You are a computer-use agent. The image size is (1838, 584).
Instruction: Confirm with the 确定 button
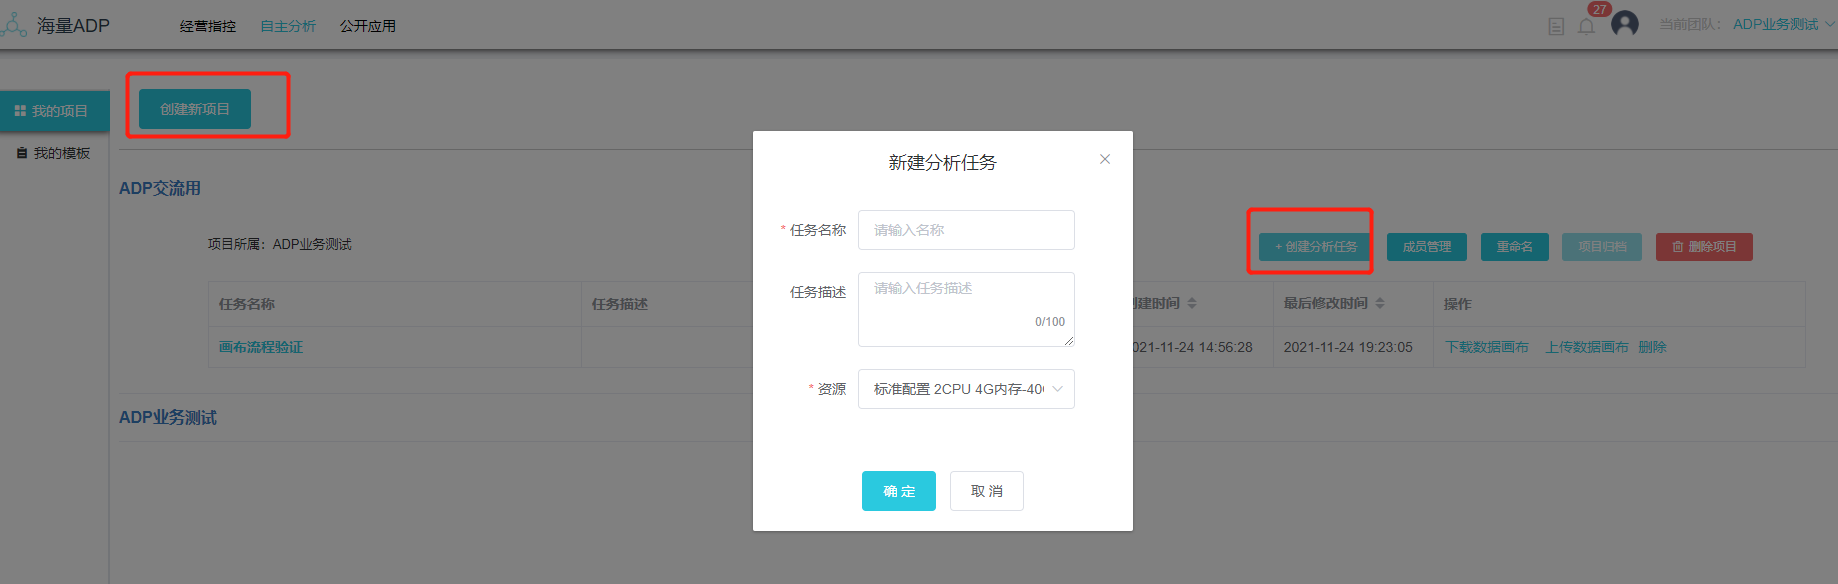(x=898, y=491)
